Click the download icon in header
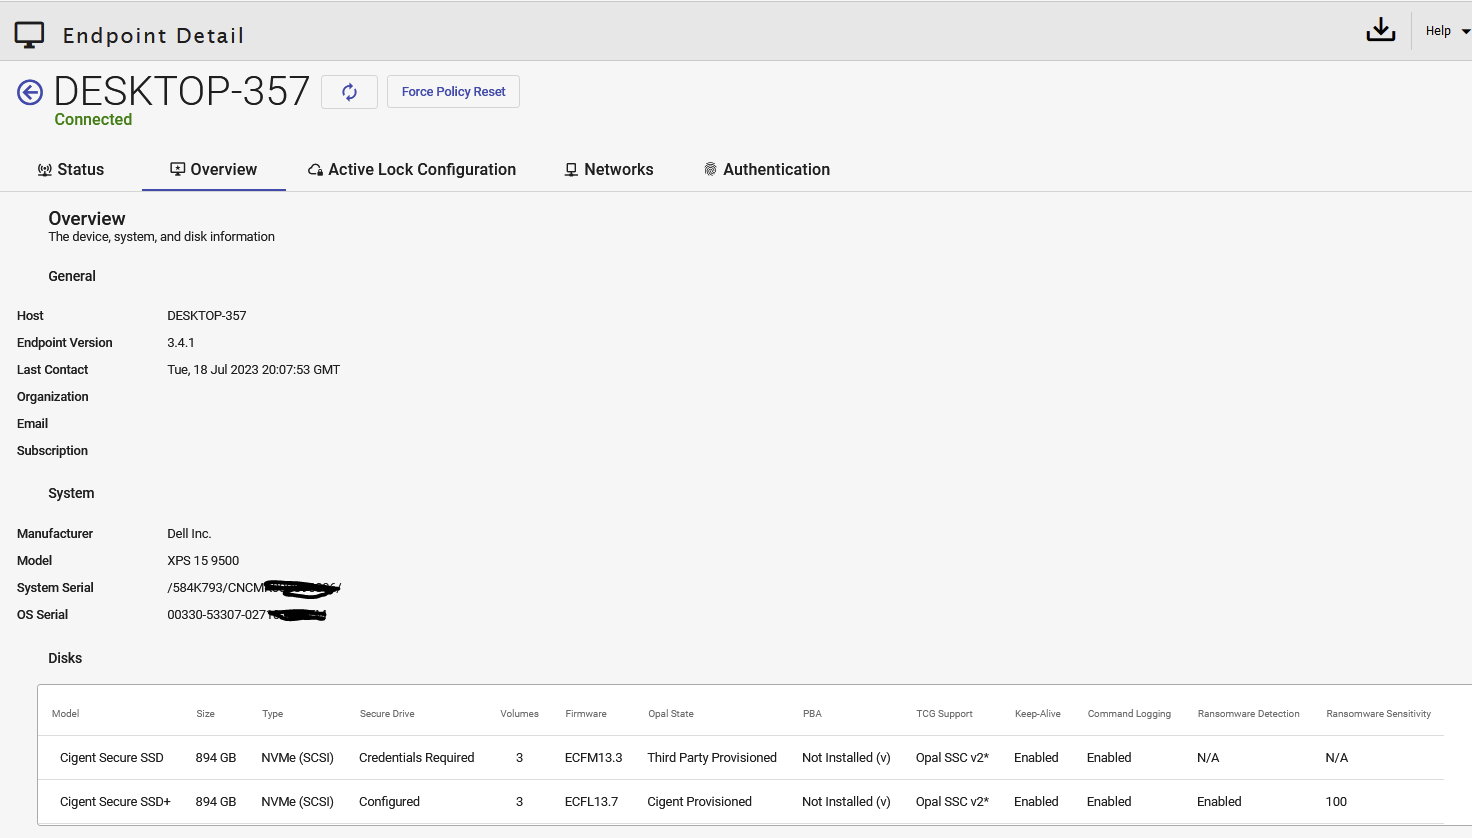This screenshot has height=838, width=1472. coord(1380,31)
